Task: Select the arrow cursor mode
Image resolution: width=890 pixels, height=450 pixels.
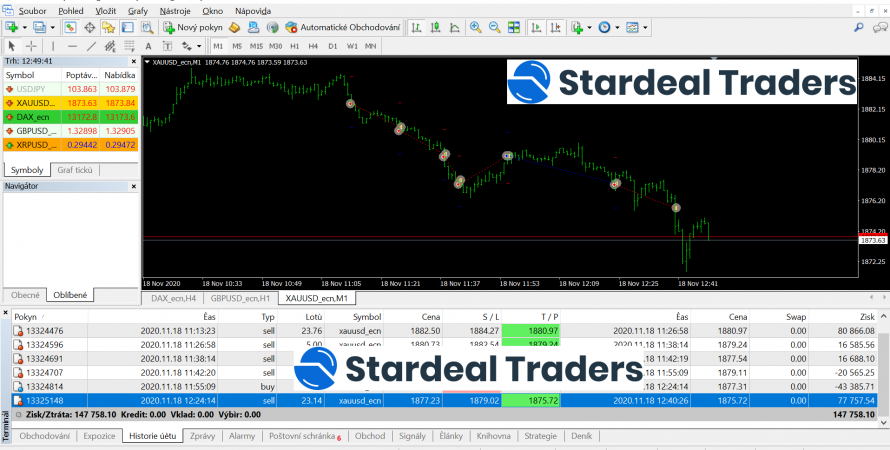Action: point(12,46)
